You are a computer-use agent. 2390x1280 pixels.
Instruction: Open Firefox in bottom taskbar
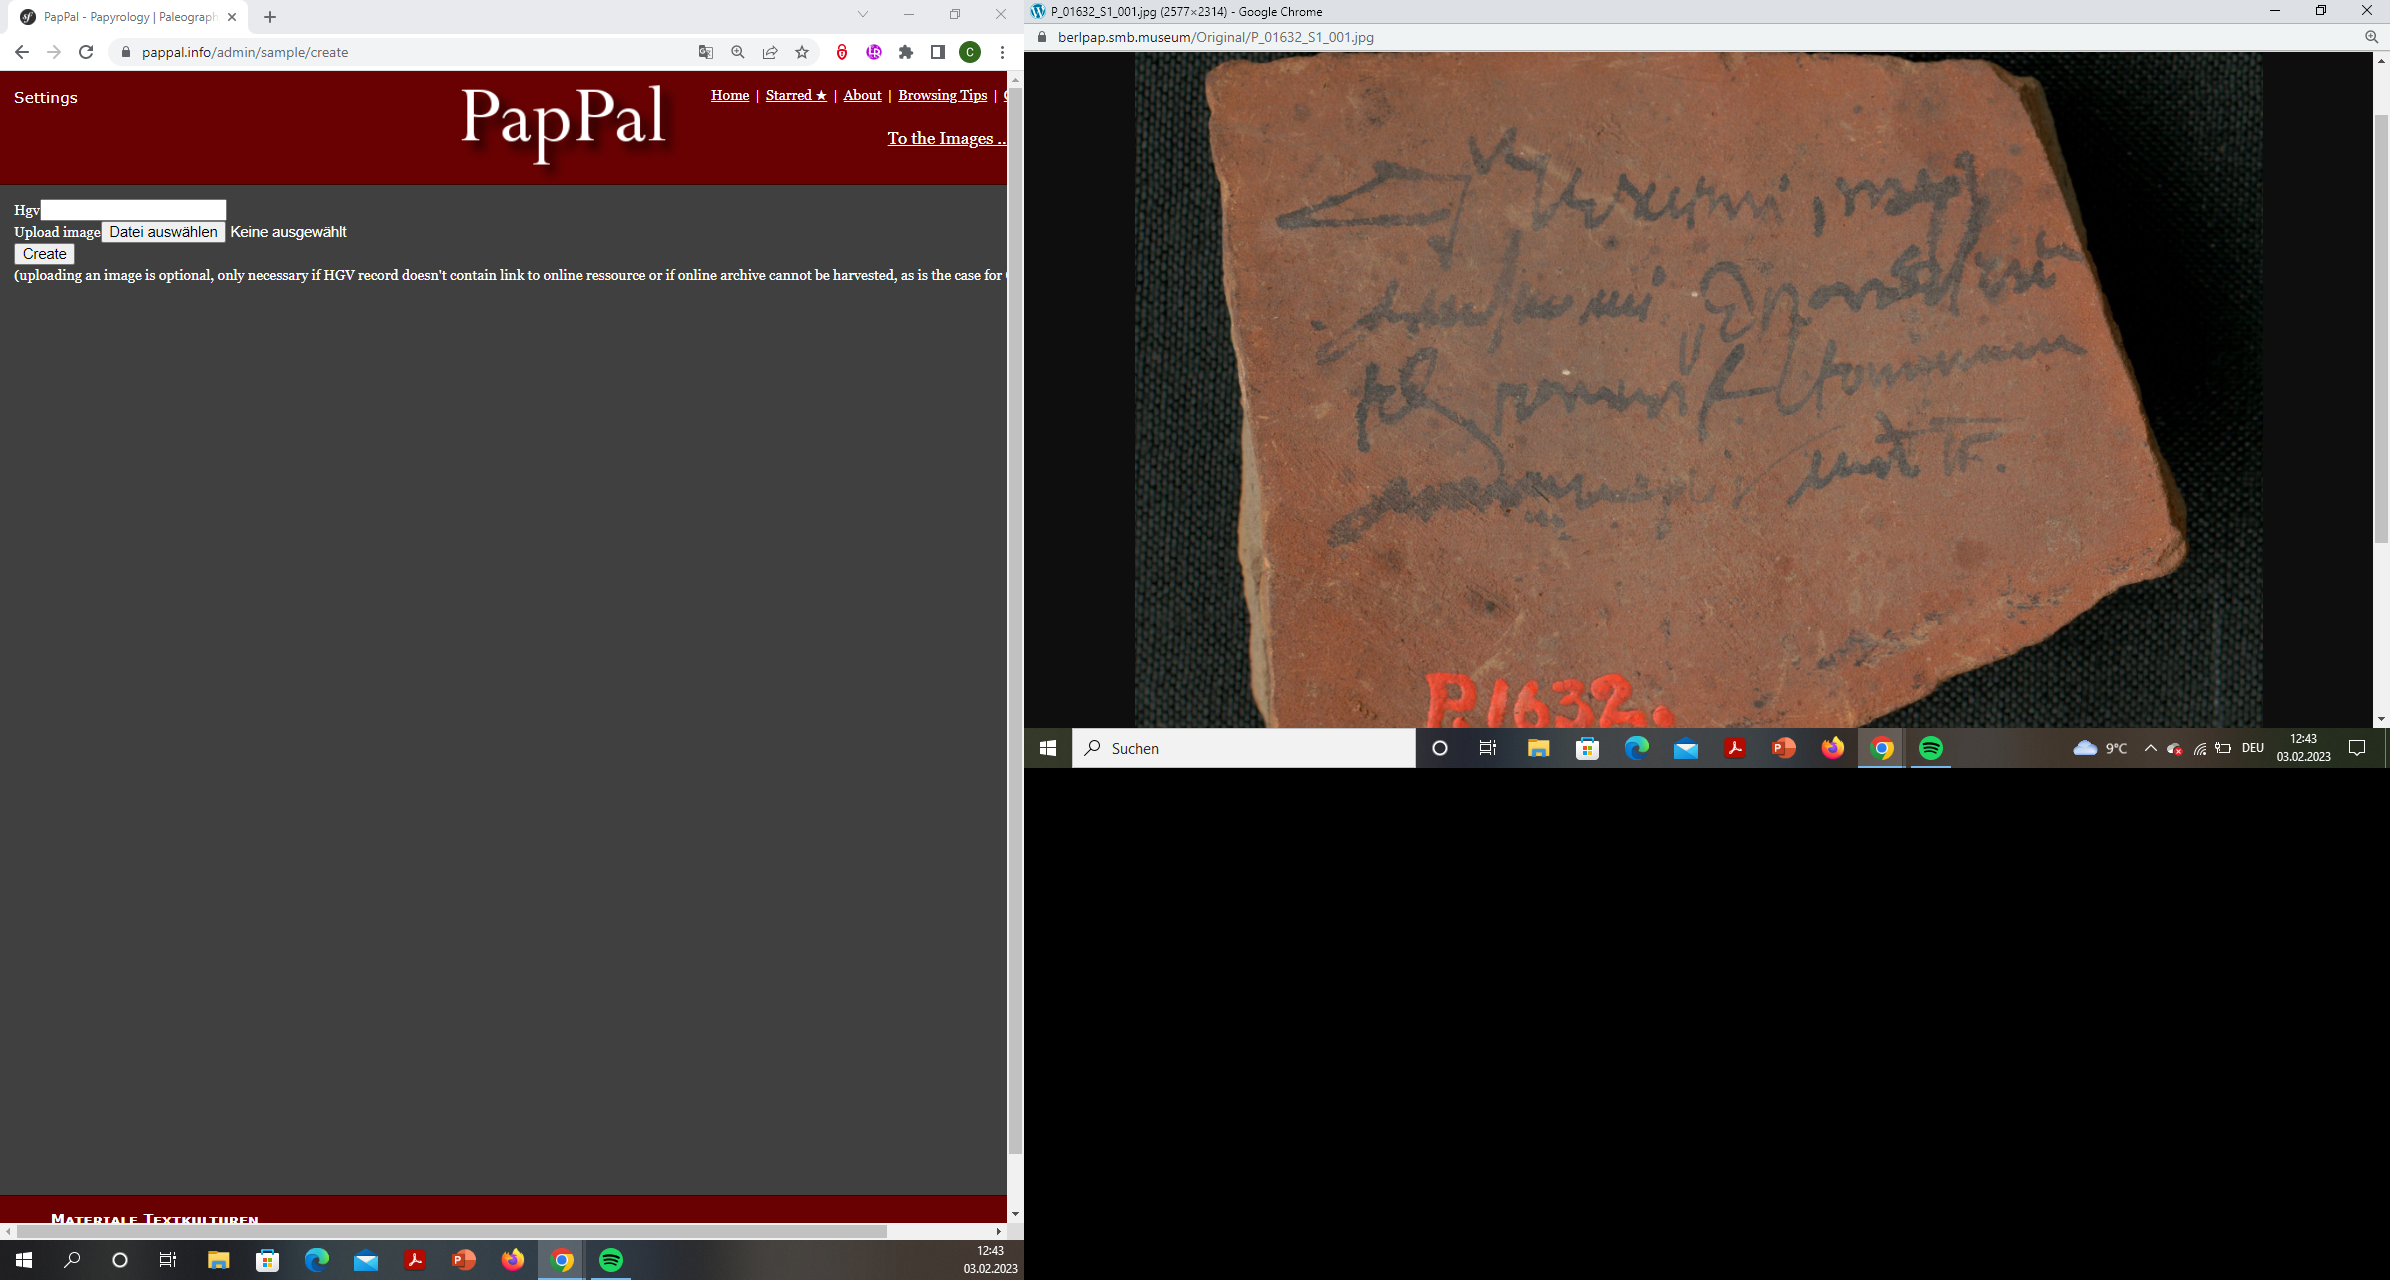[x=513, y=1260]
